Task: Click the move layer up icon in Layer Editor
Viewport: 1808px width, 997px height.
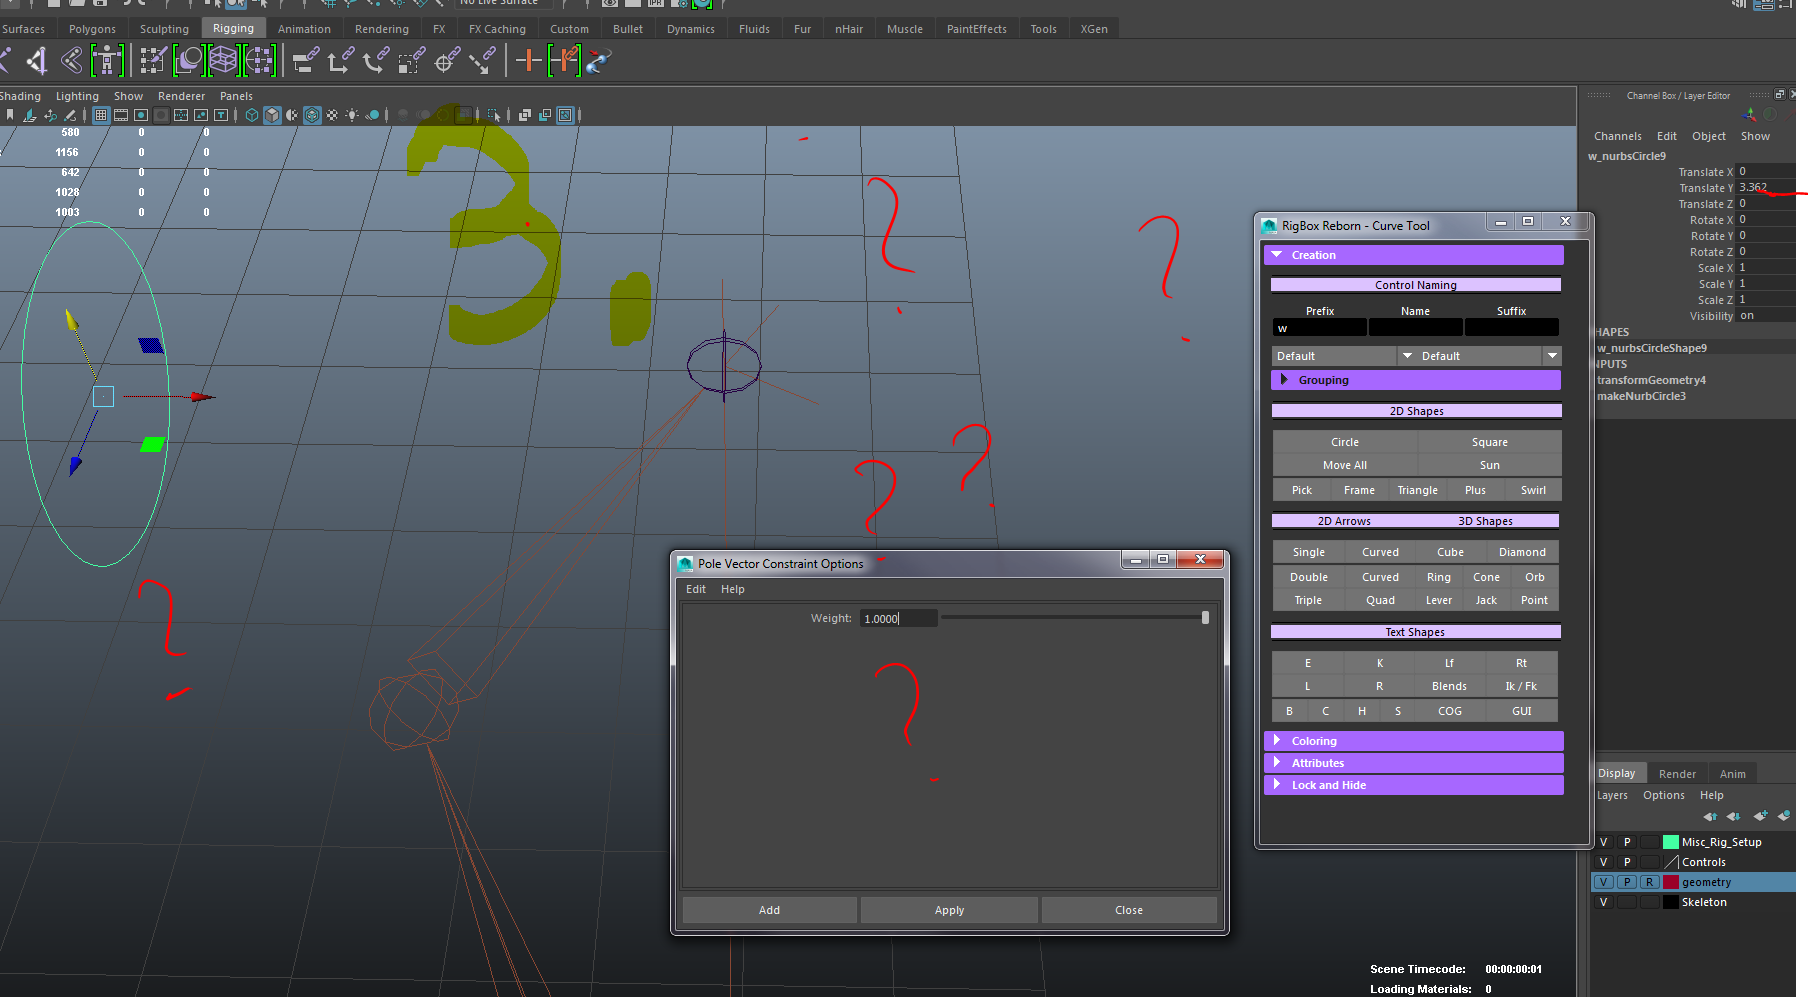Action: click(x=1710, y=817)
